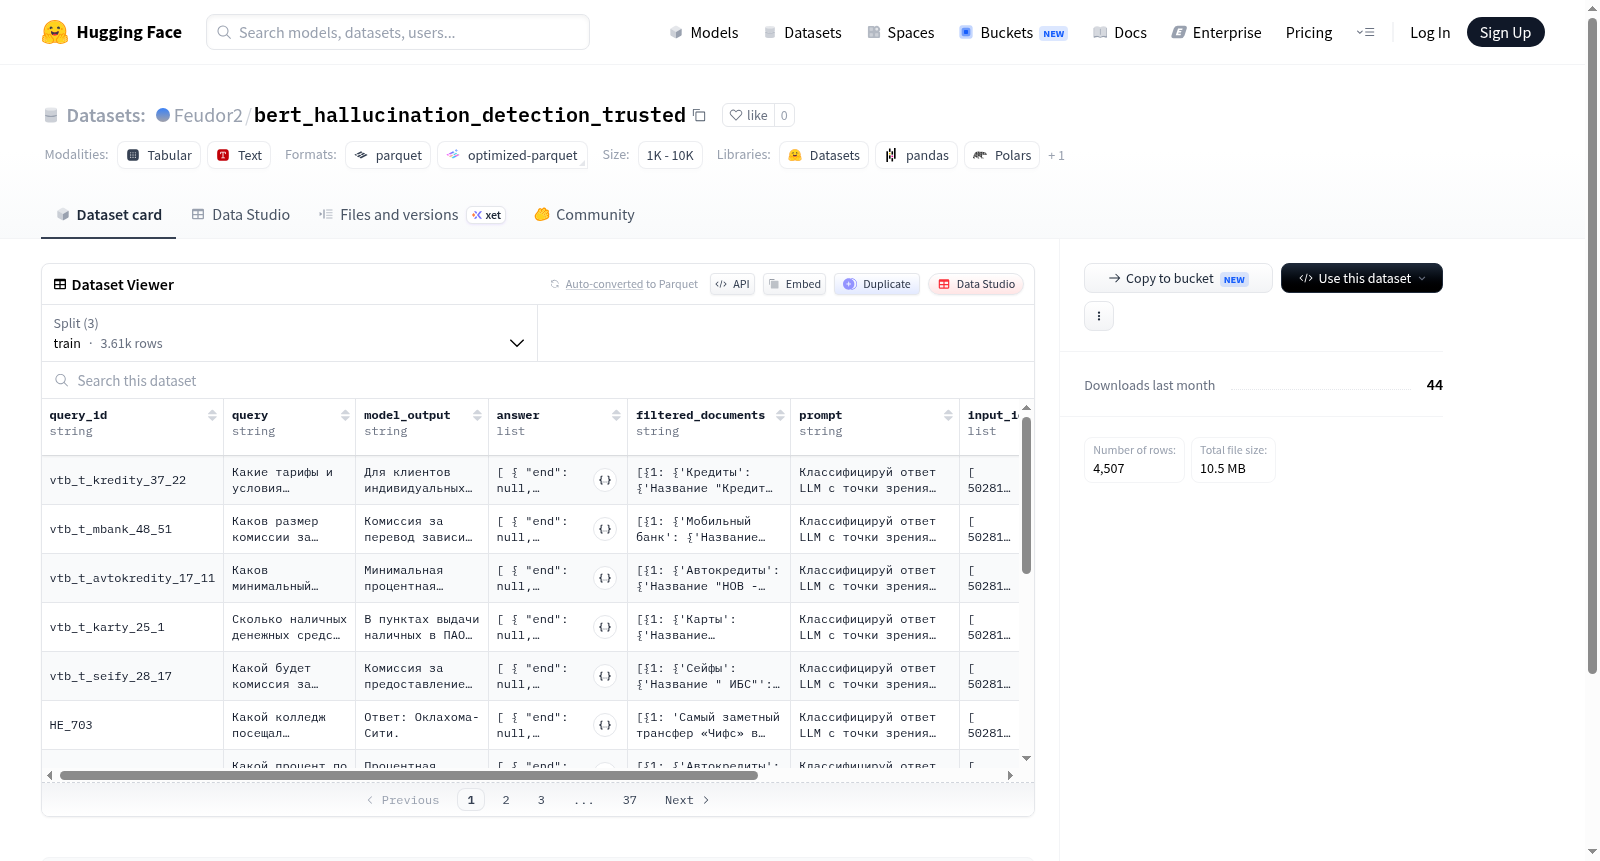Switch to the Data Studio tab
Screen dimensions: 1600x861
coord(241,215)
